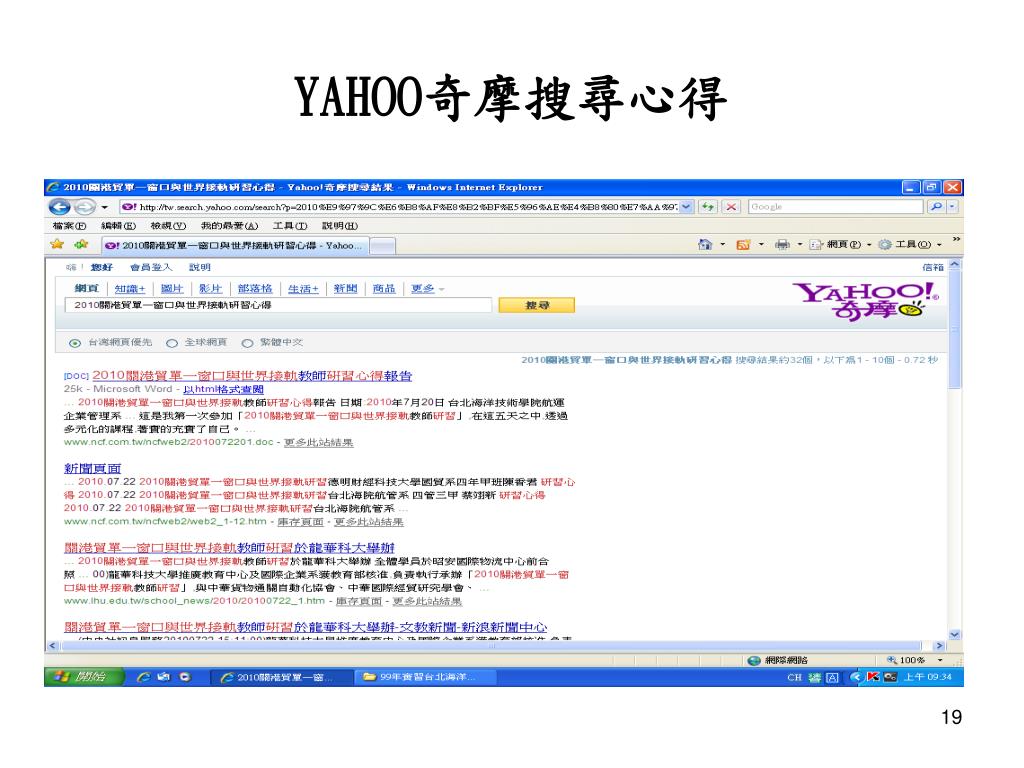Viewport: 1024px width, 768px height.
Task: Click the vertical scrollbar down arrow
Action: pos(955,634)
